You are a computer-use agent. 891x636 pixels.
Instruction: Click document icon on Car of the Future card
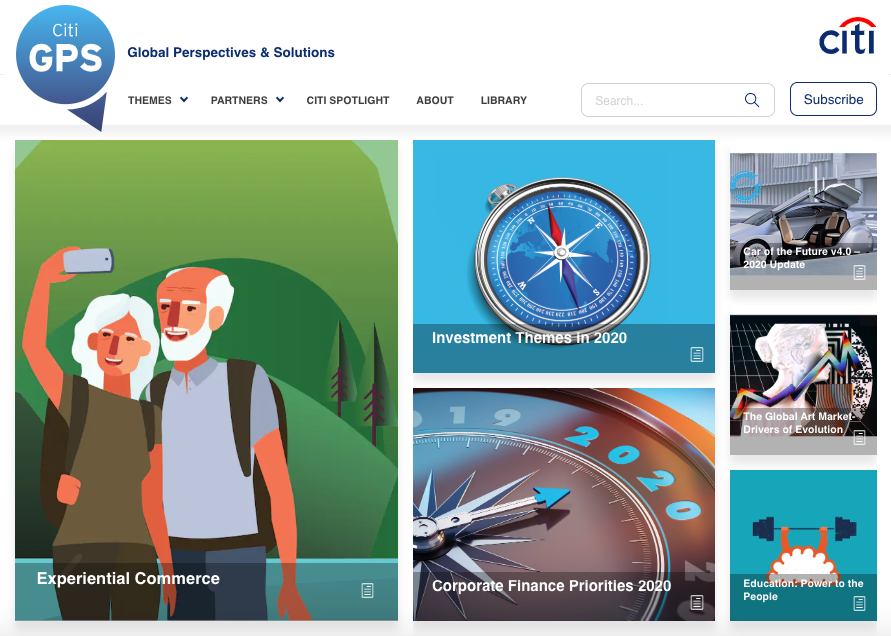[859, 272]
